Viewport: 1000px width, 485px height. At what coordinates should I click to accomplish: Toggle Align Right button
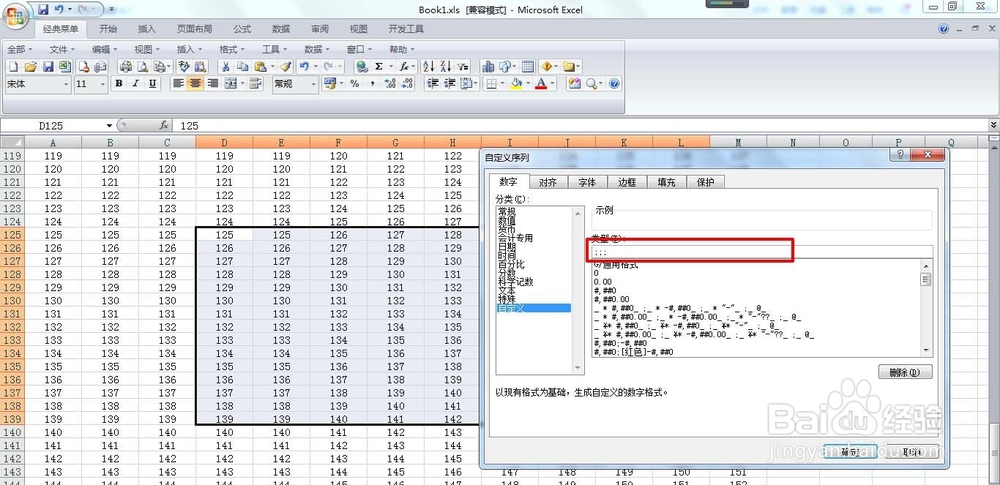pos(213,84)
